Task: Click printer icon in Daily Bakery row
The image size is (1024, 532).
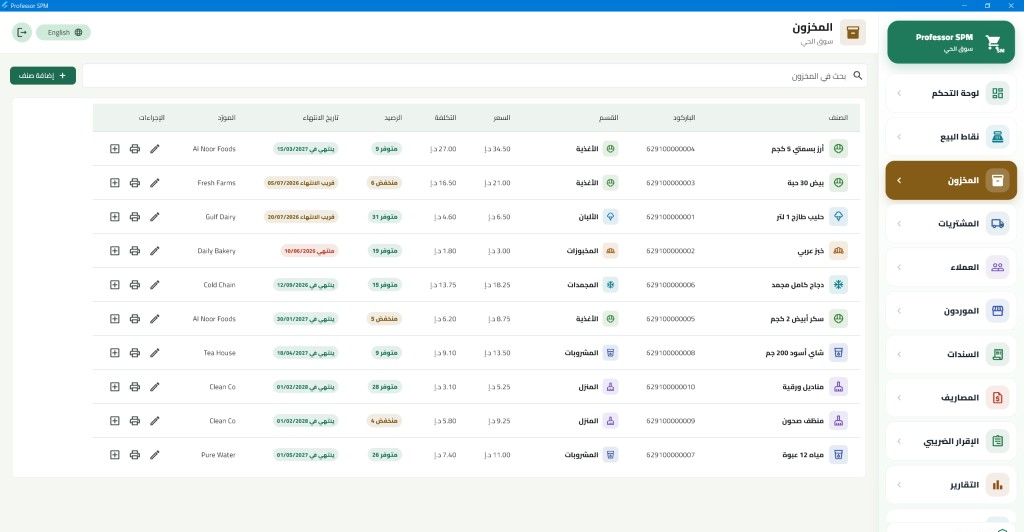Action: coord(135,251)
